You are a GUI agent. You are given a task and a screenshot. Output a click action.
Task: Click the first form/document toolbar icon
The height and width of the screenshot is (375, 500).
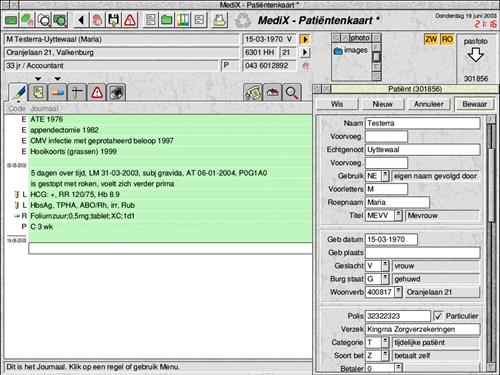pyautogui.click(x=150, y=20)
